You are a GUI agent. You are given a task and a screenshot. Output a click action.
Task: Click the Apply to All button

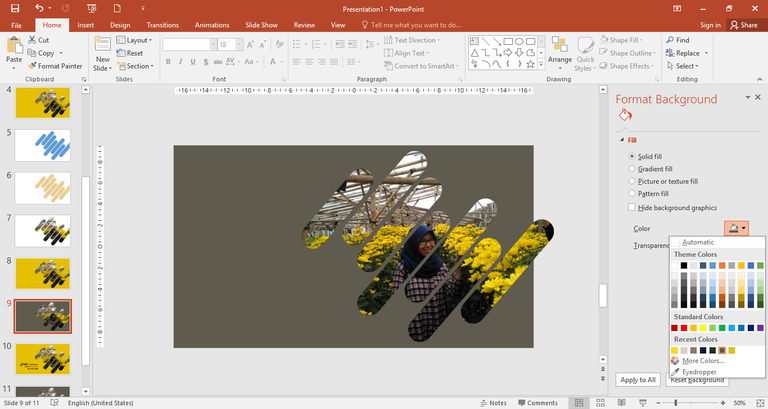[x=637, y=380]
